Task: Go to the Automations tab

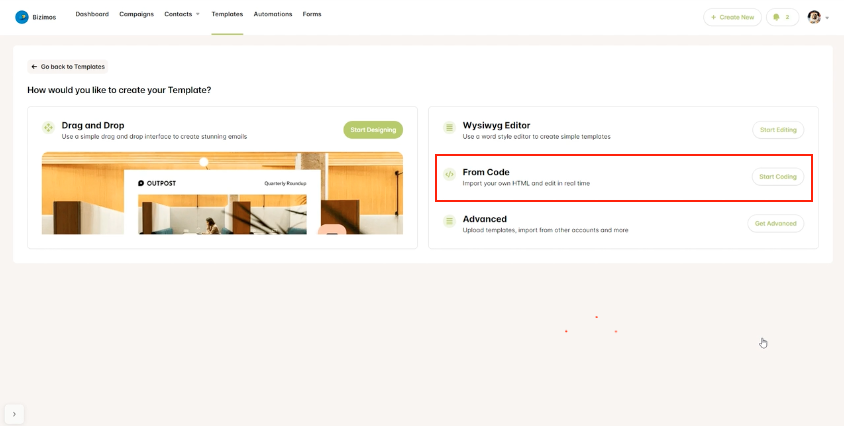Action: tap(273, 14)
